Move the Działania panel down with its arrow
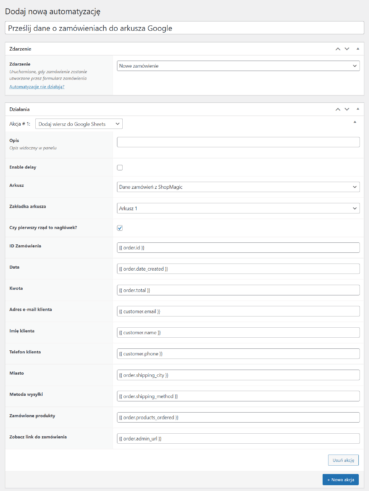This screenshot has height=491, width=369. (347, 109)
